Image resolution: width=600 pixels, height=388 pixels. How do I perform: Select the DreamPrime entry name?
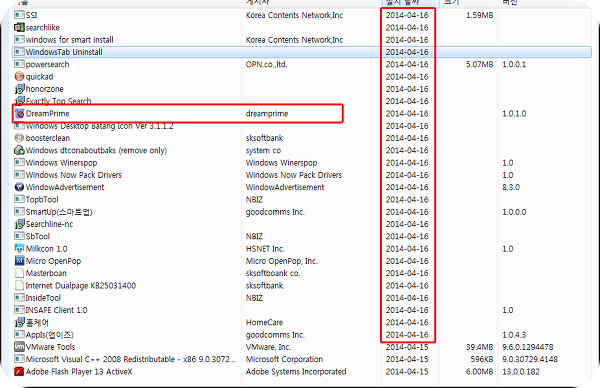(47, 113)
